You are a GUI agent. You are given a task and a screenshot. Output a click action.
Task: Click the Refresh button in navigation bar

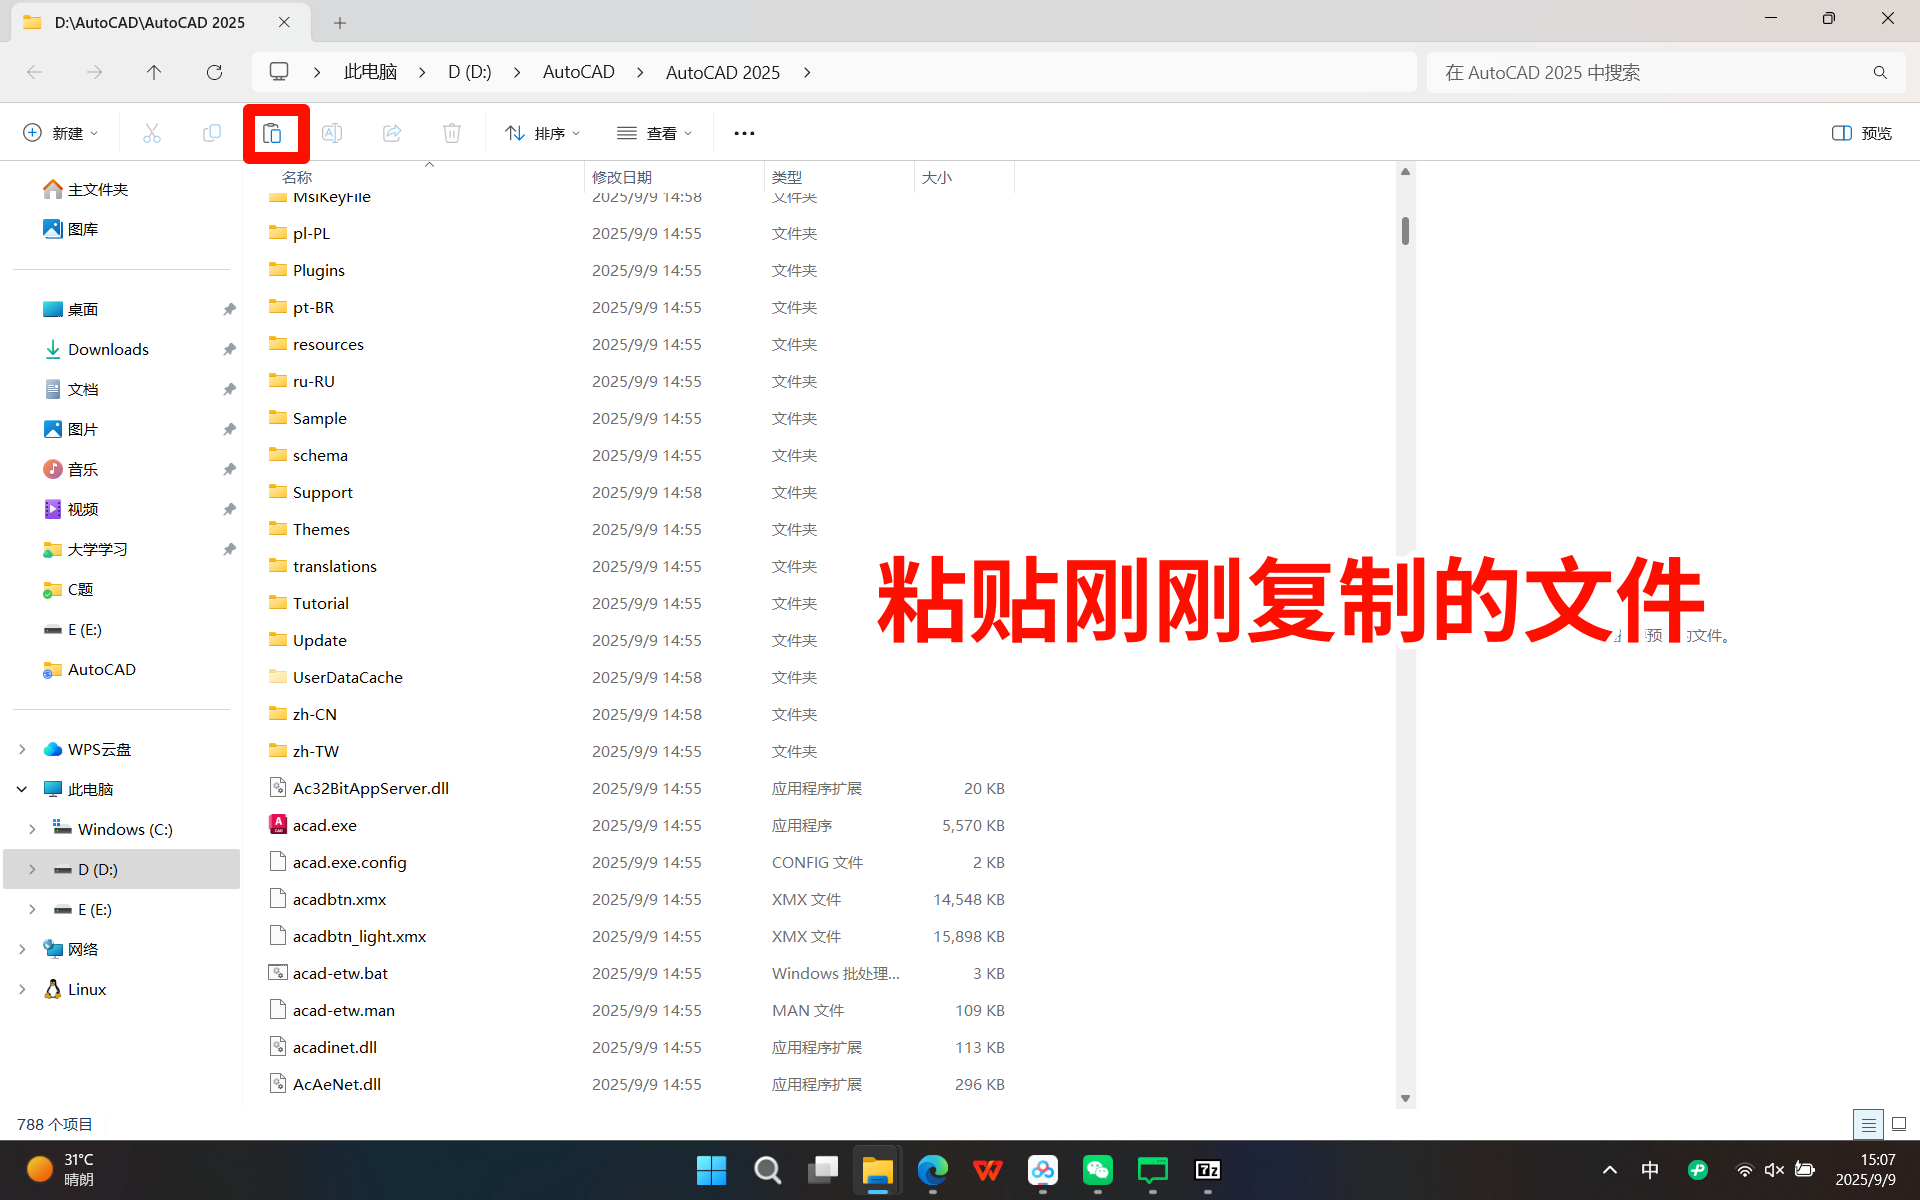click(x=214, y=72)
